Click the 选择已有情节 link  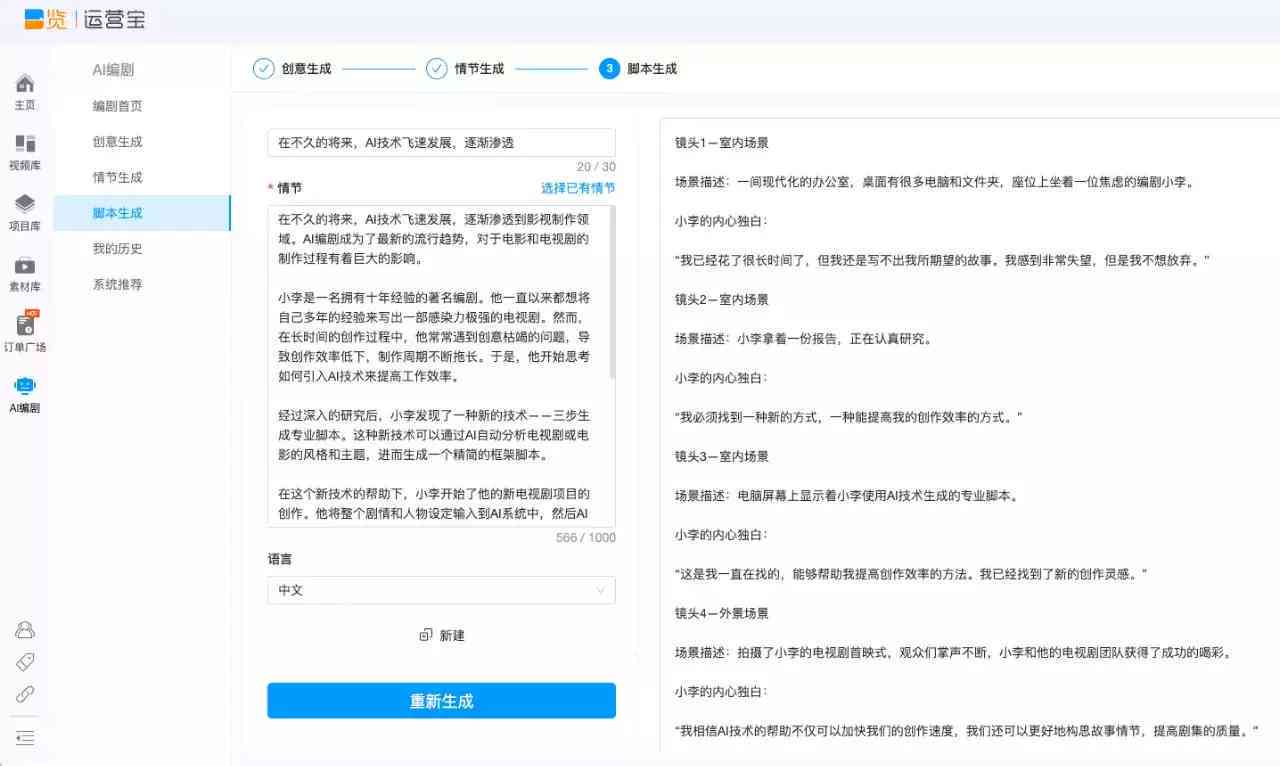tap(578, 188)
